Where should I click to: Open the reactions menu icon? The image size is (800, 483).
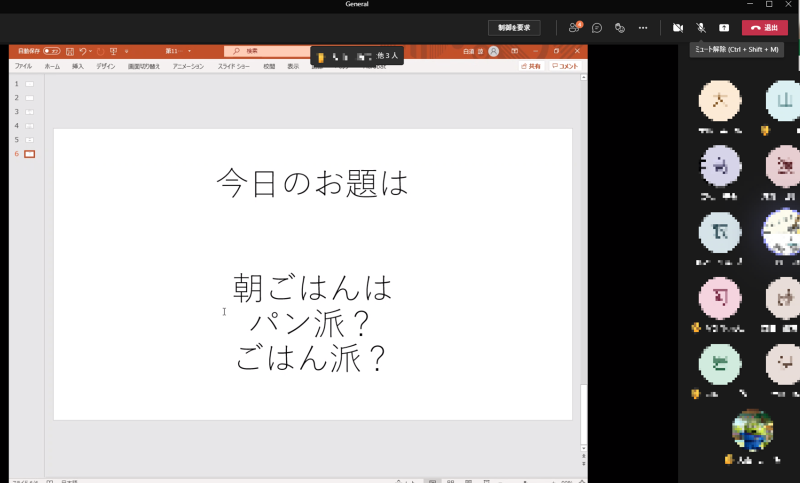pyautogui.click(x=620, y=28)
